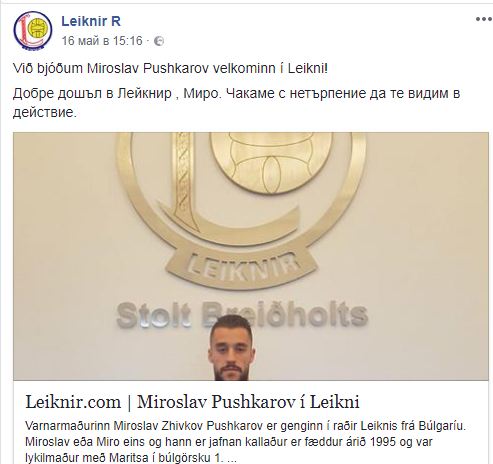493x464 pixels.
Task: Open the post timestamp 16 май в 15:16
Action: click(x=102, y=41)
